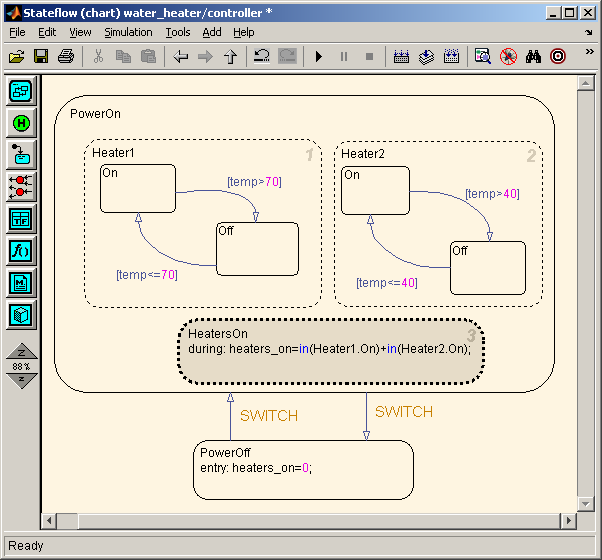Start simulation with the play button
Image resolution: width=602 pixels, height=560 pixels.
[319, 57]
